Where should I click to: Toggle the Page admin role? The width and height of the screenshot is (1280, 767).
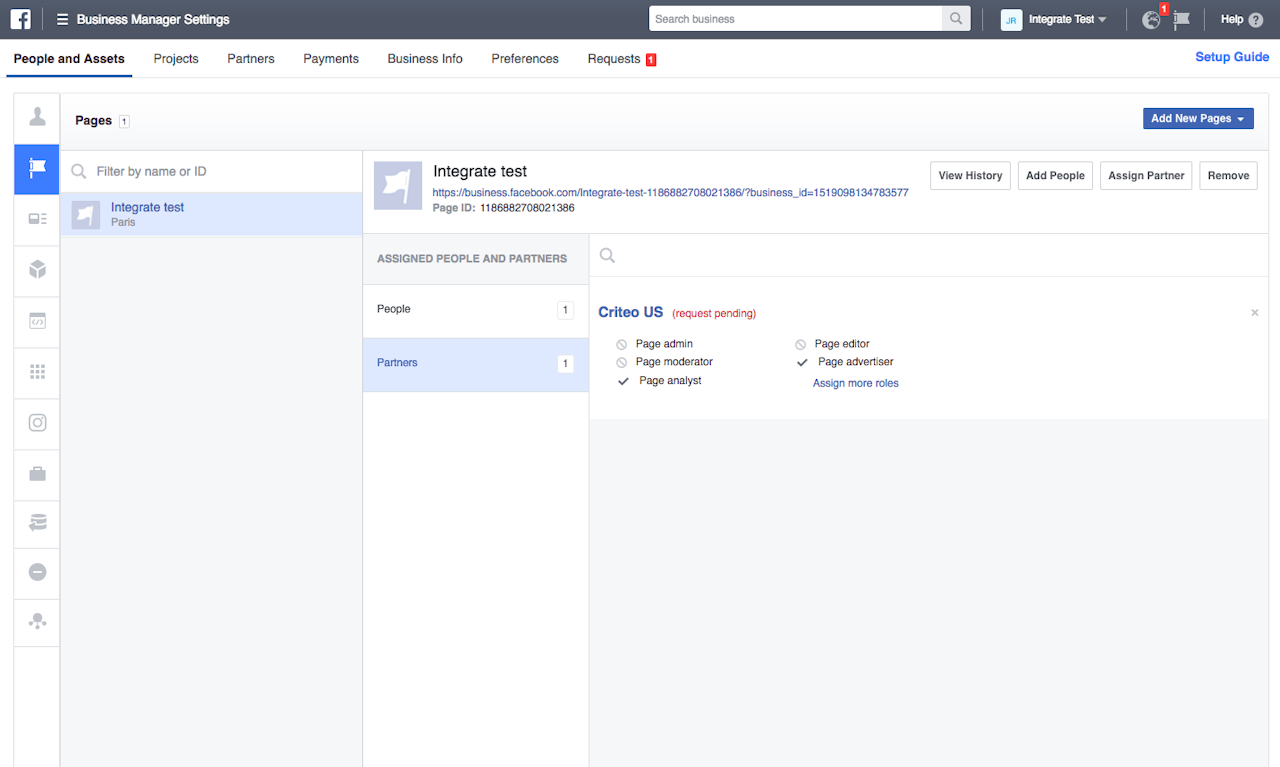(622, 344)
